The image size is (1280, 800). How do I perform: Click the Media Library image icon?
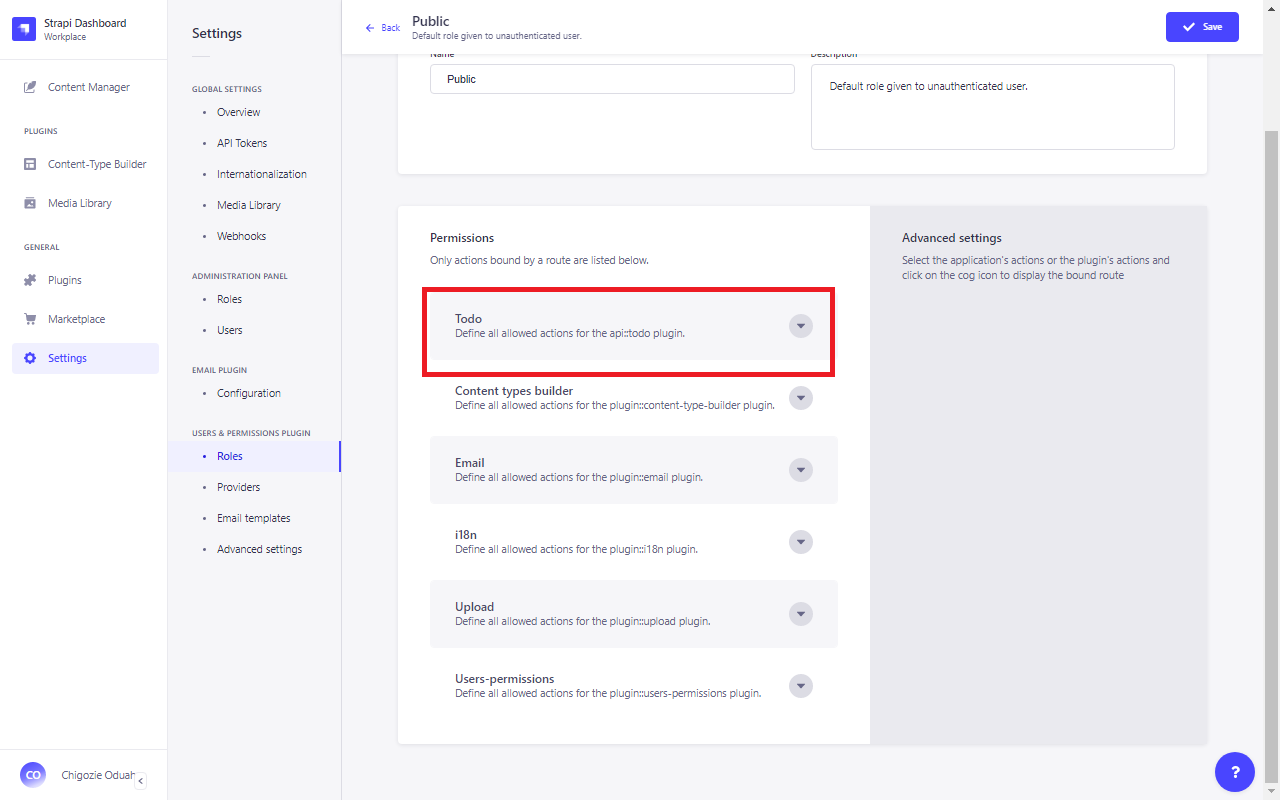click(x=30, y=203)
